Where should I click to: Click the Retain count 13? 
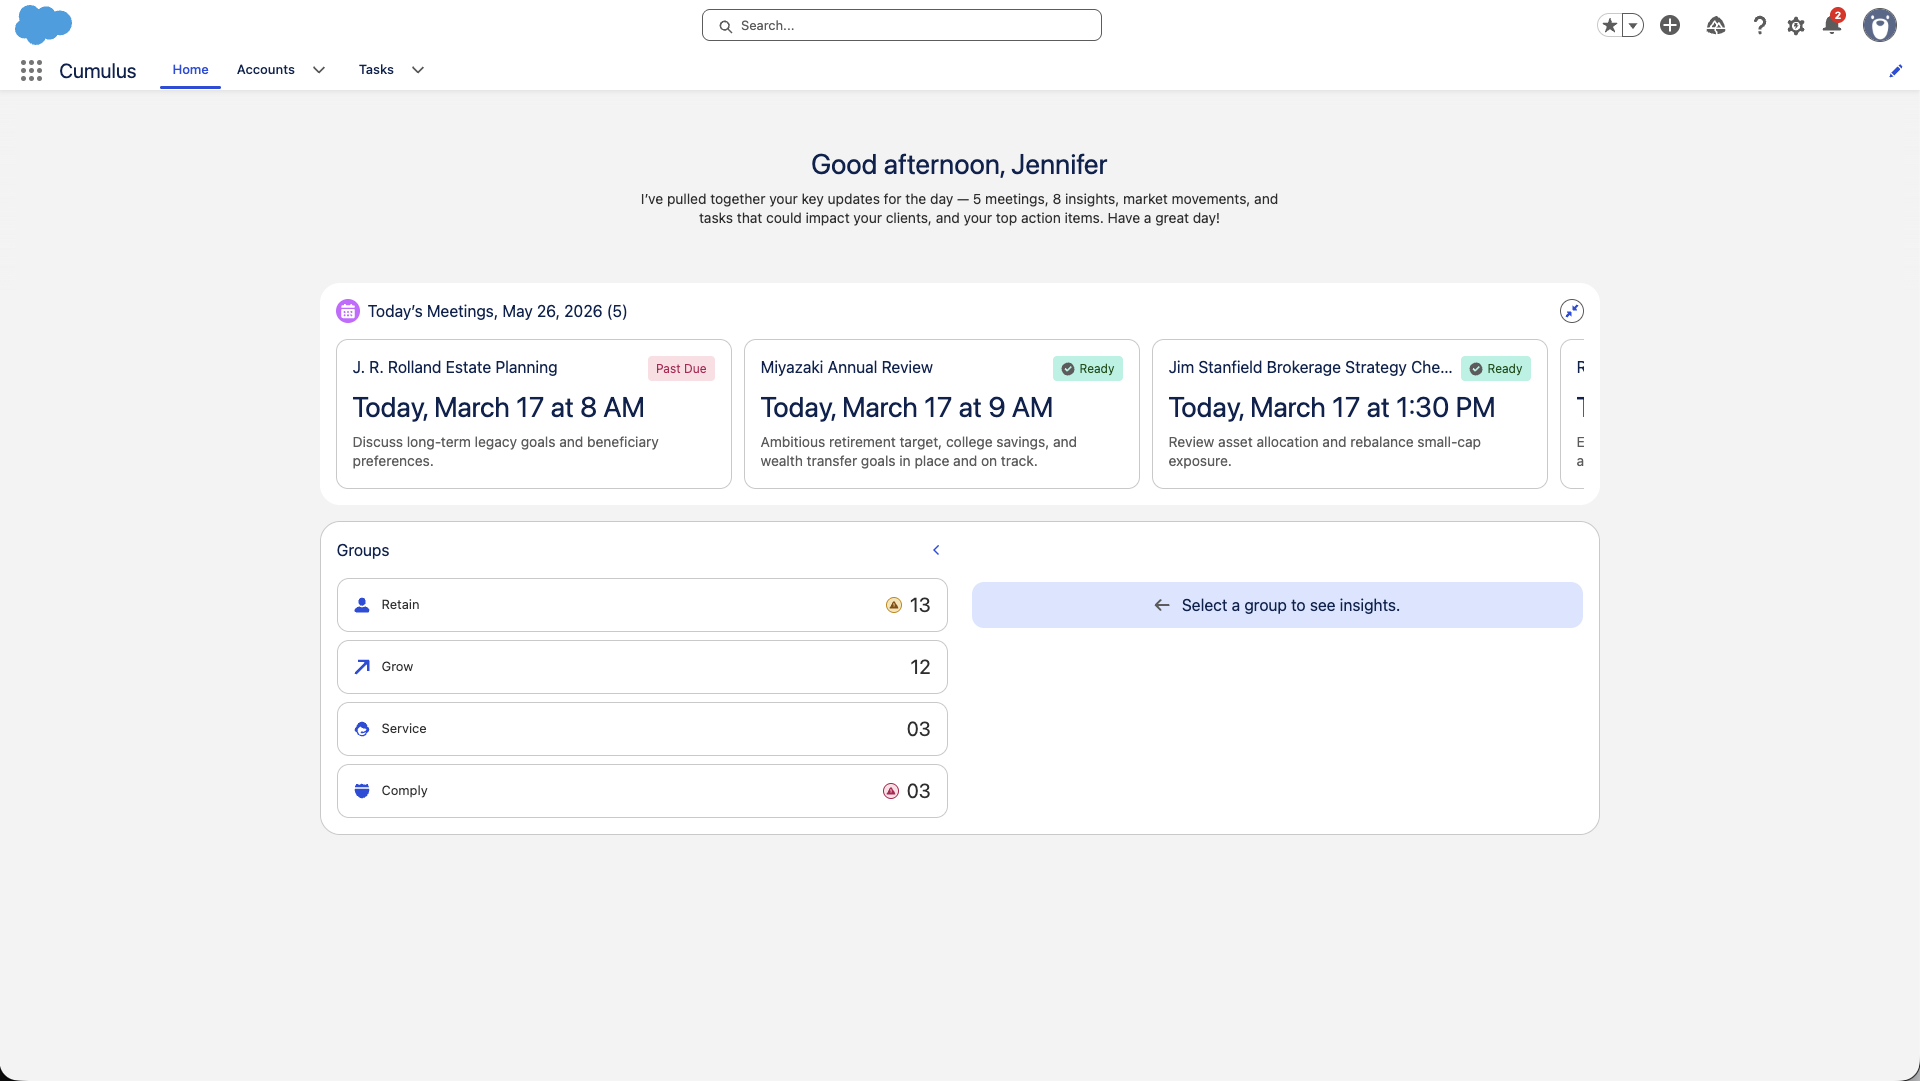tap(920, 605)
